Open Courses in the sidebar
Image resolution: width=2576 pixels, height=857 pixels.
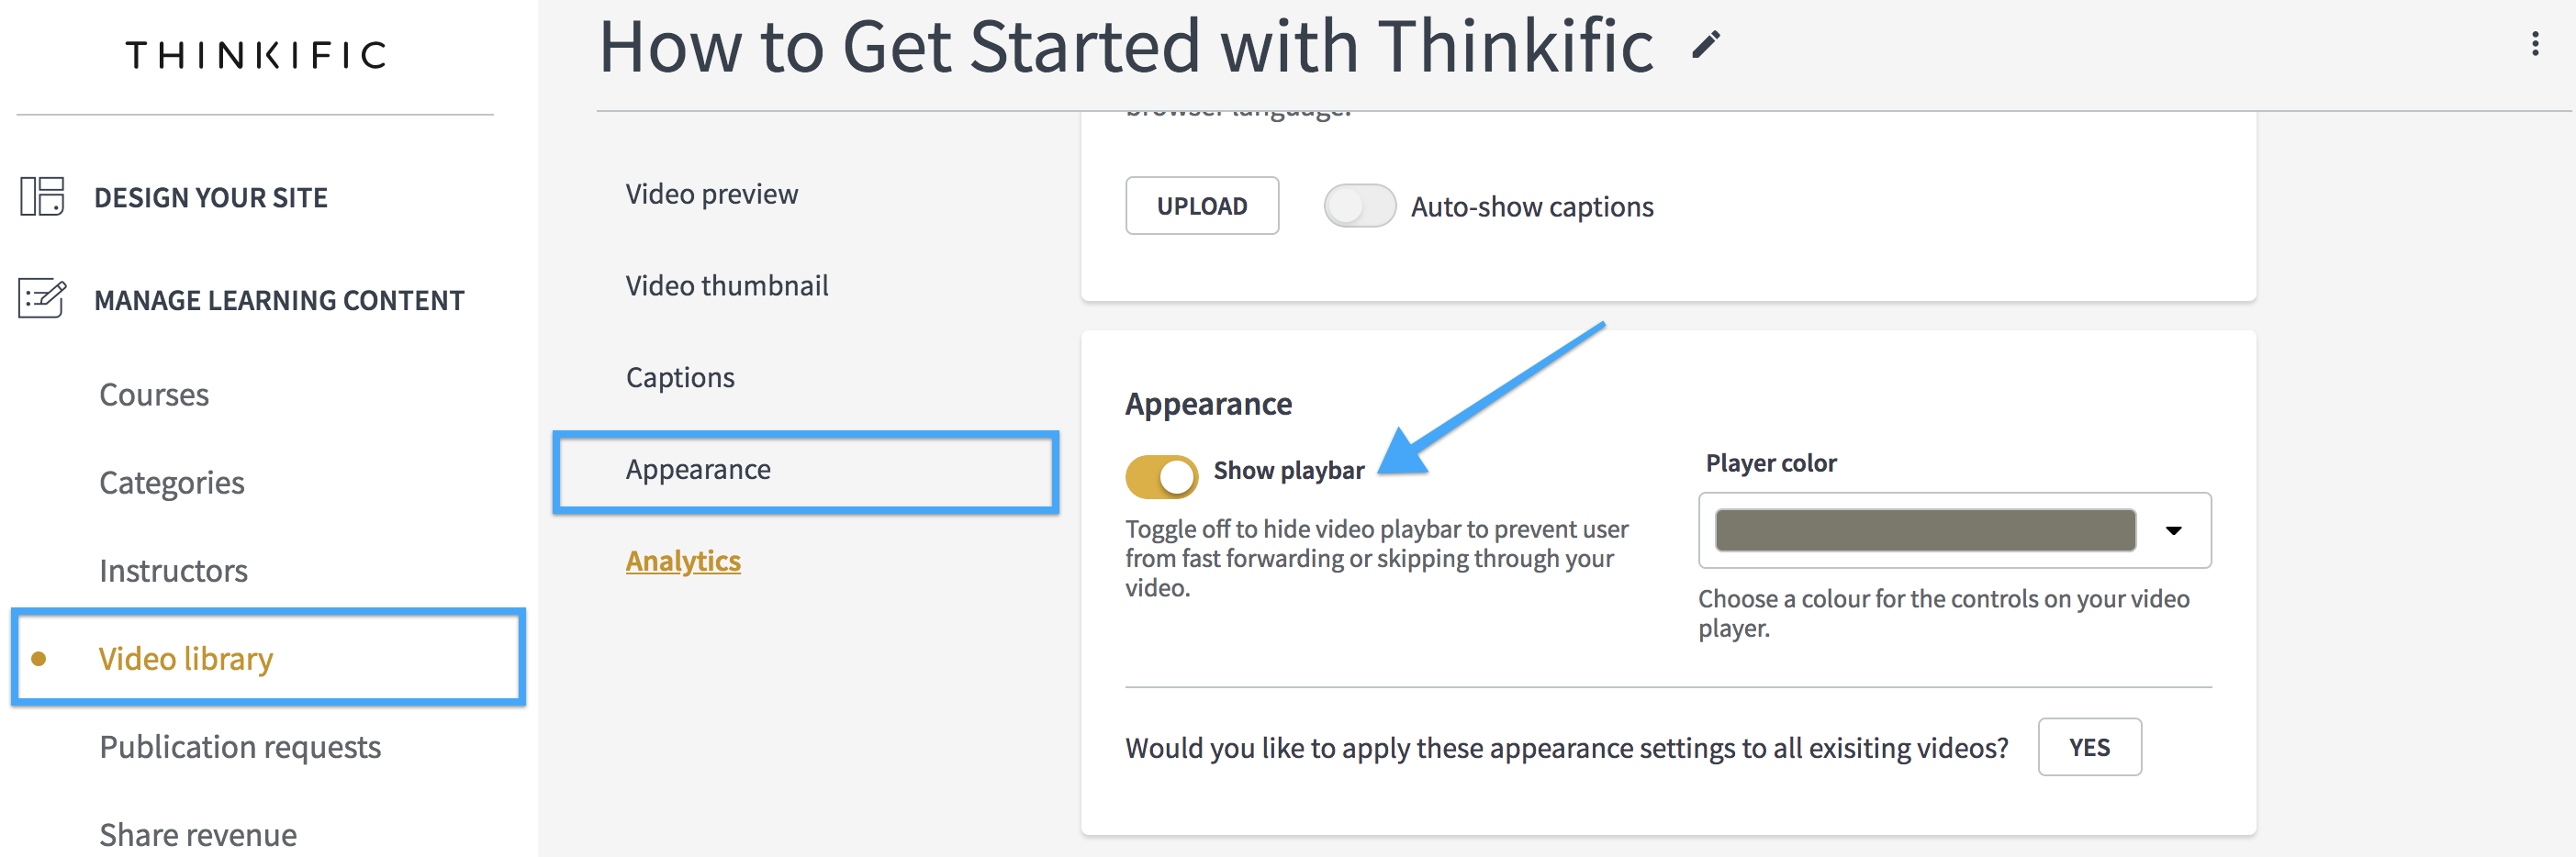pos(154,395)
